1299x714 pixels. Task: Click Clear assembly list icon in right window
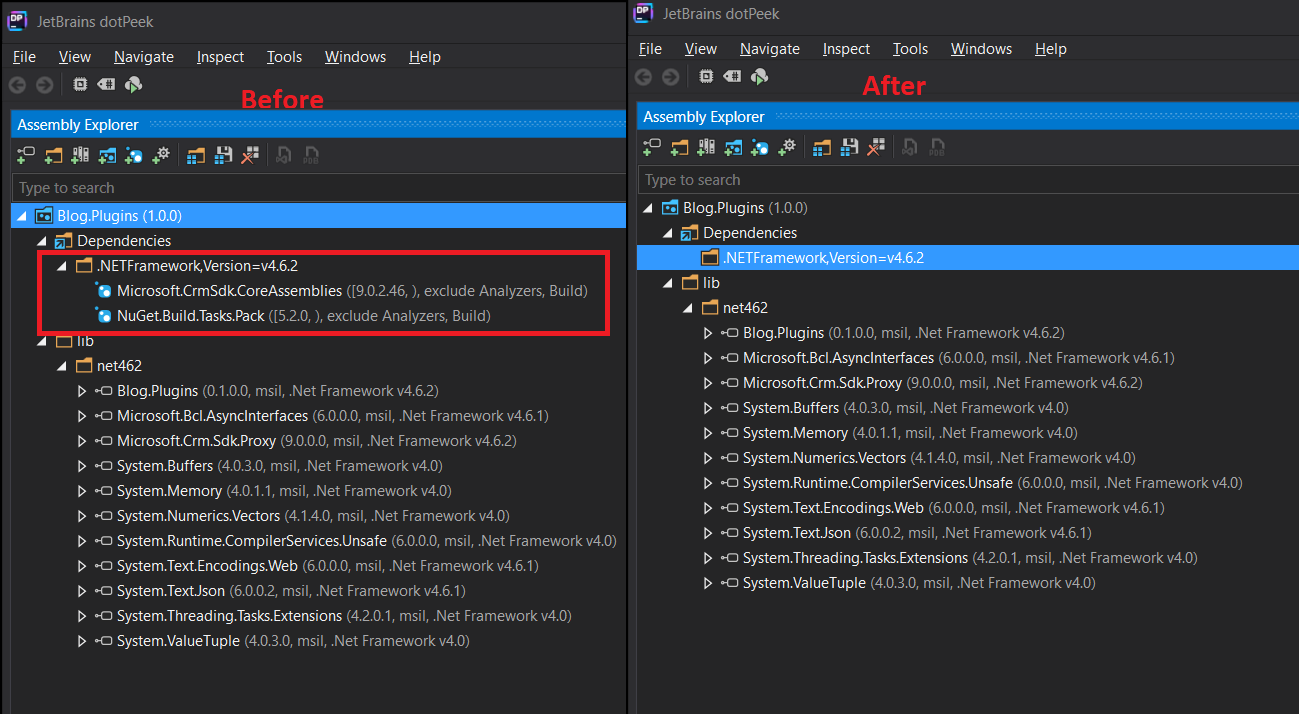[876, 147]
